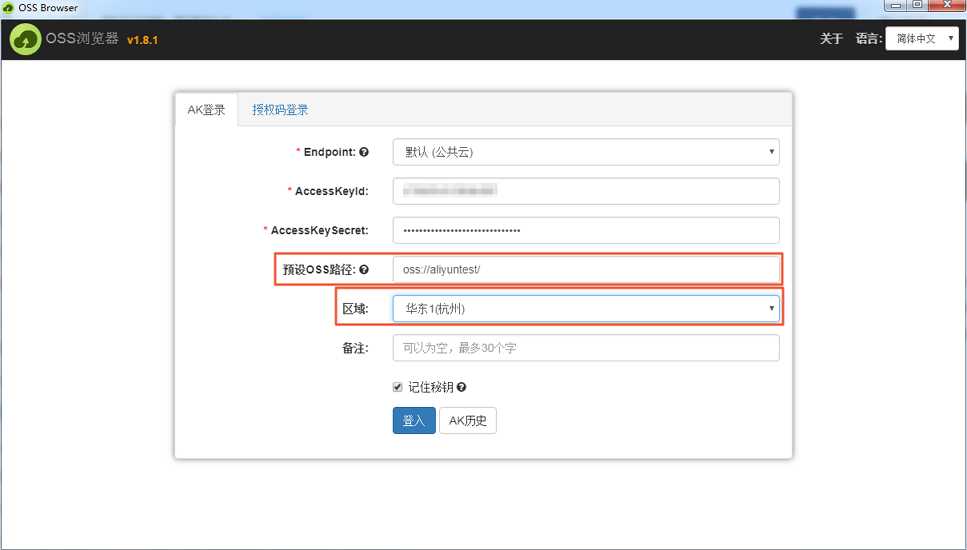Open the 区域 dropdown 华东1(杭州)
This screenshot has width=967, height=550.
tap(586, 308)
